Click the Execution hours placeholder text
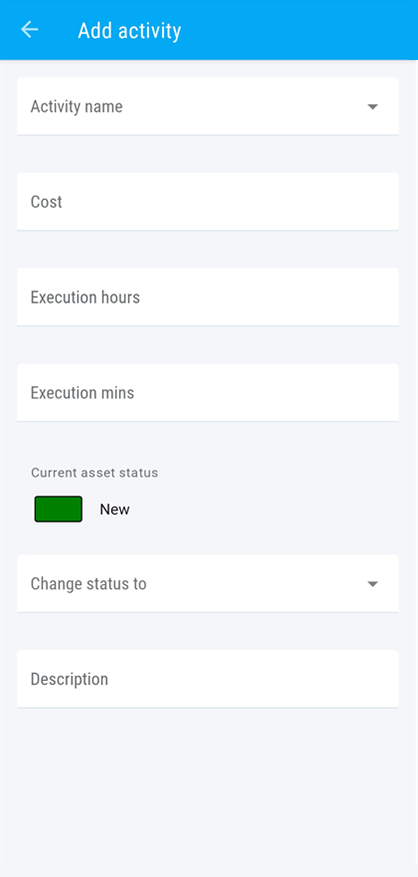The height and width of the screenshot is (877, 418). pyautogui.click(x=85, y=297)
